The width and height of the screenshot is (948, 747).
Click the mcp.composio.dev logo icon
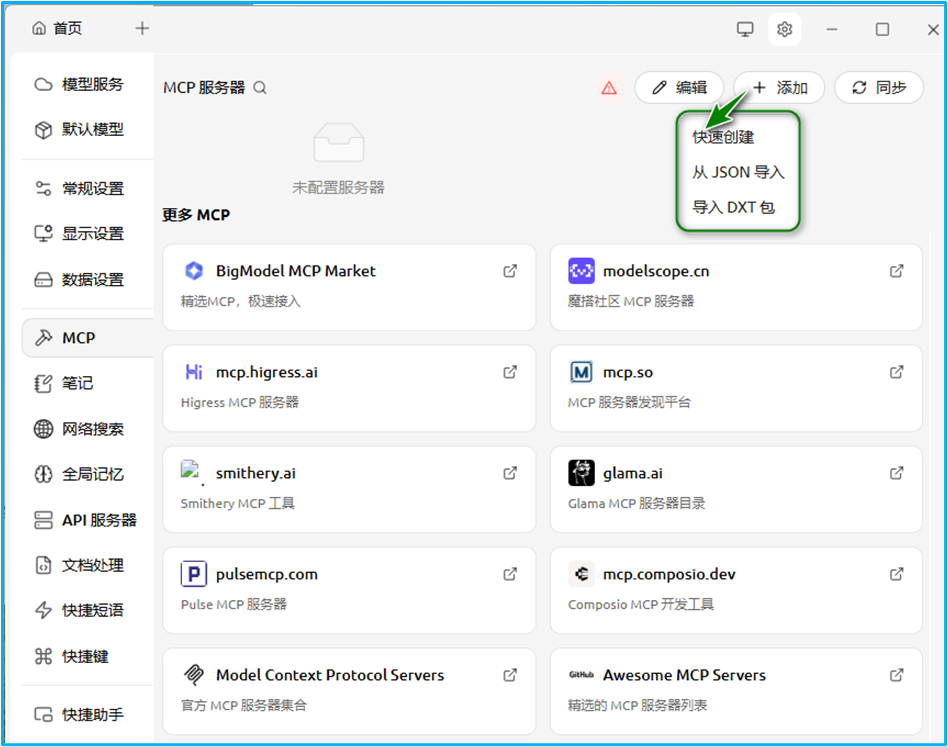581,574
